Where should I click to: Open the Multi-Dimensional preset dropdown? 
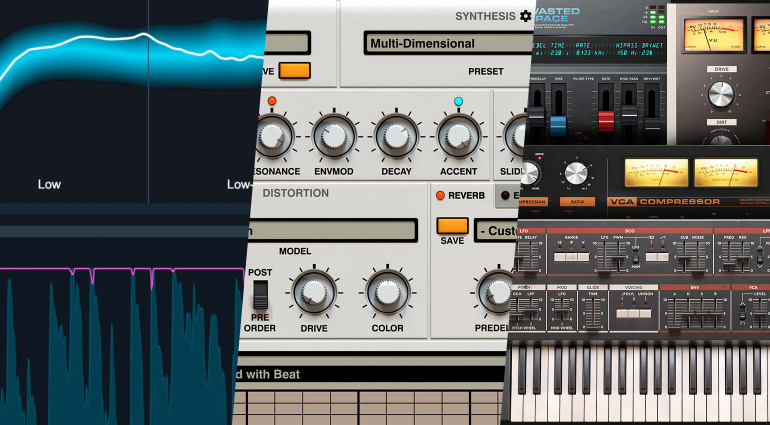pos(447,43)
